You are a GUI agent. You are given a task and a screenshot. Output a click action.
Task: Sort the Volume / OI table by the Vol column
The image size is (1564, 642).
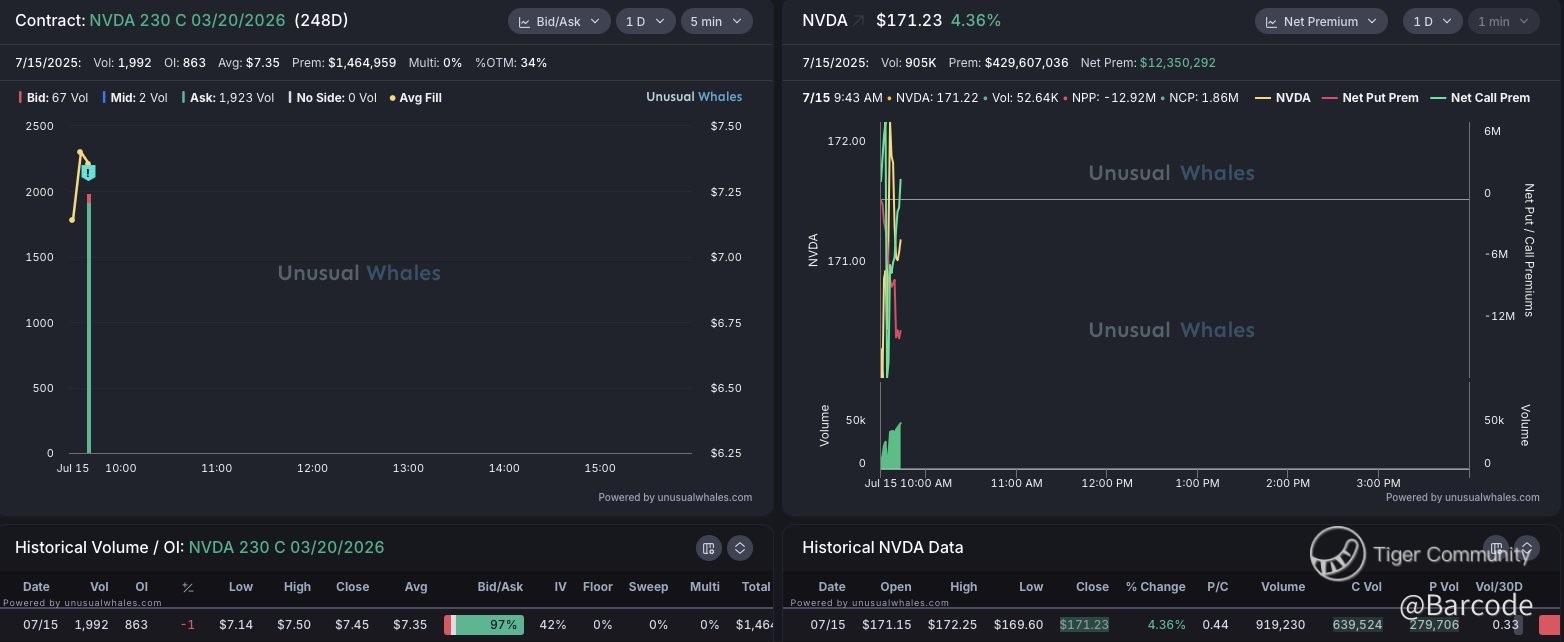(99, 587)
